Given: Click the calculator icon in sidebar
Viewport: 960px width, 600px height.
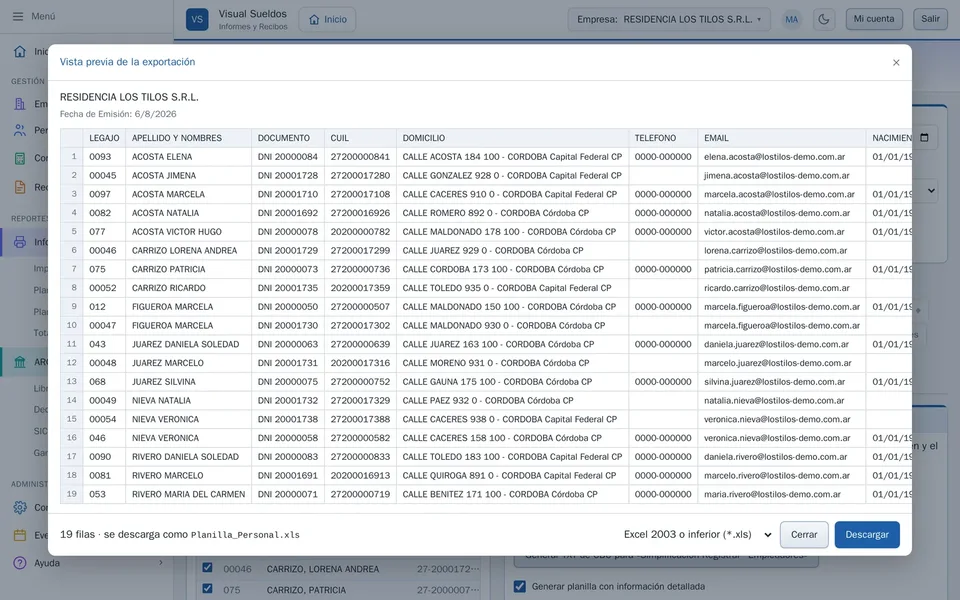Looking at the screenshot, I should pyautogui.click(x=20, y=159).
